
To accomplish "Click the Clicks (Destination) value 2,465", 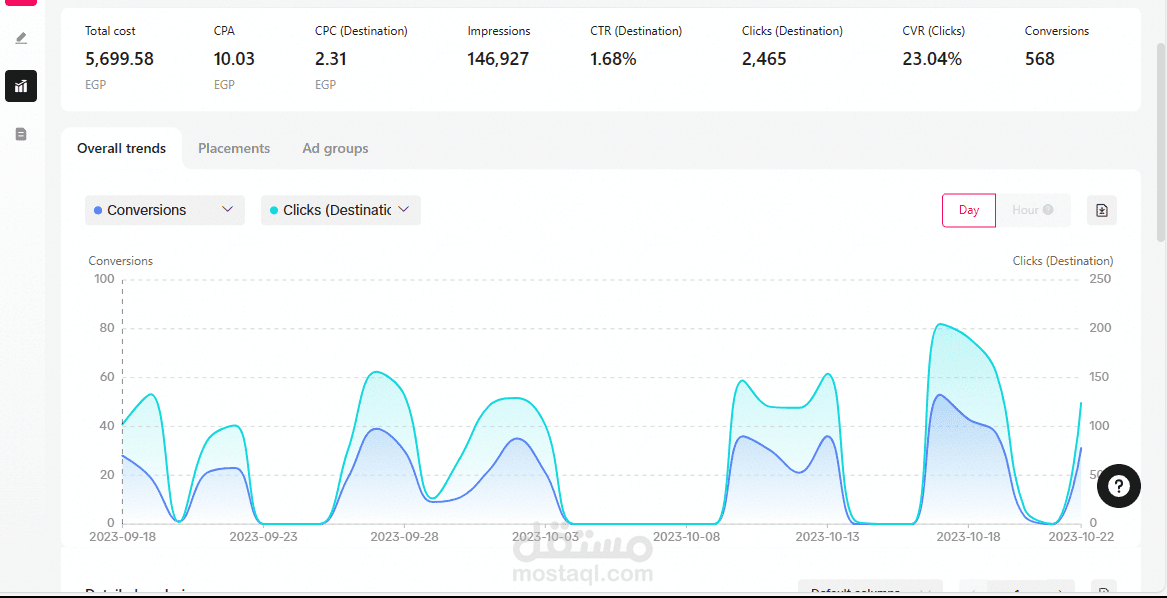I will (764, 59).
